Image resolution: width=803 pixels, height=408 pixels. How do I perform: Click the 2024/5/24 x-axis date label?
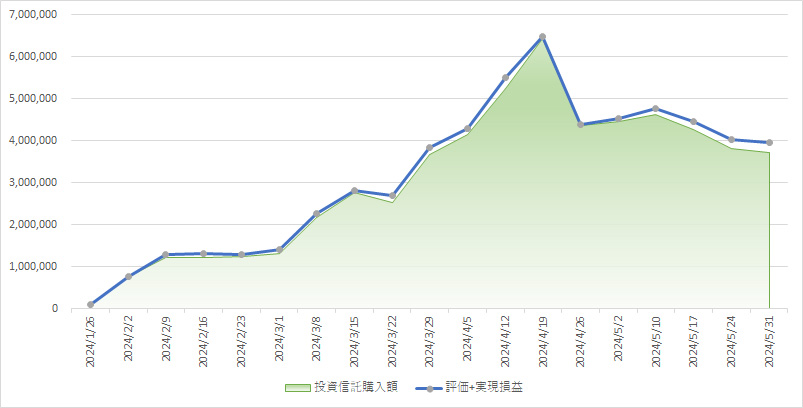[731, 341]
